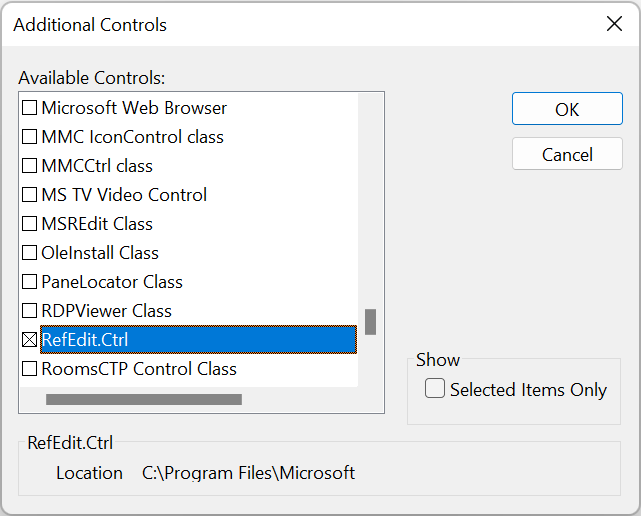Check the PaneLocator Class checkbox
This screenshot has width=641, height=516.
[x=29, y=282]
